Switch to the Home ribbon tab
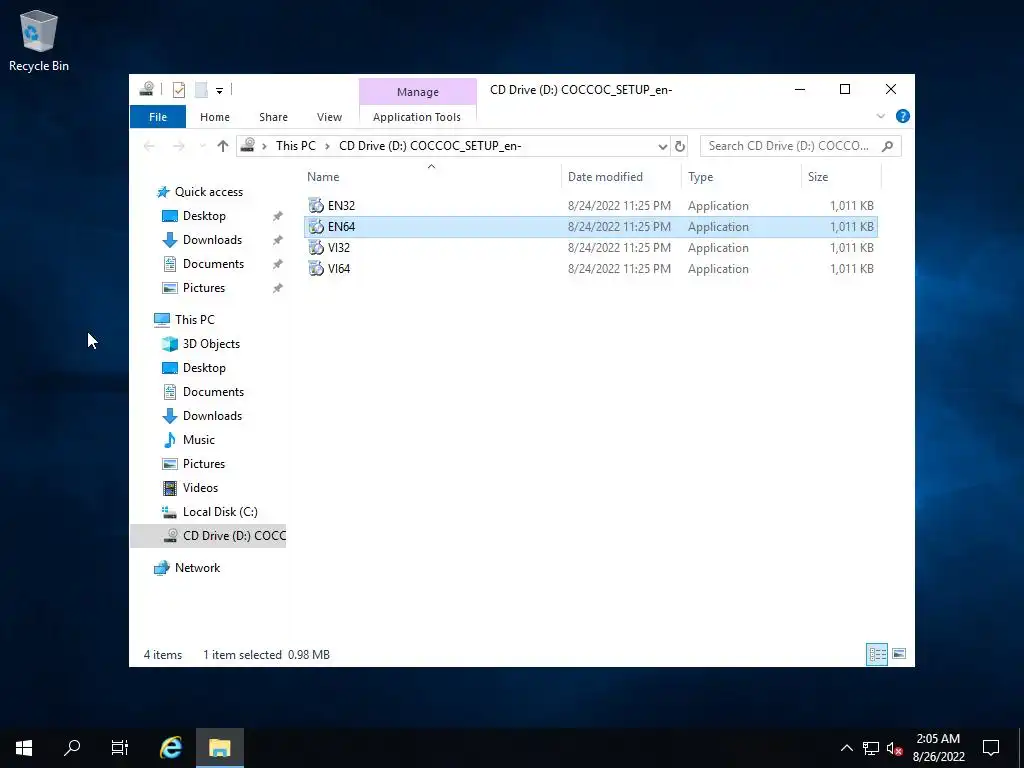1024x768 pixels. click(x=215, y=117)
